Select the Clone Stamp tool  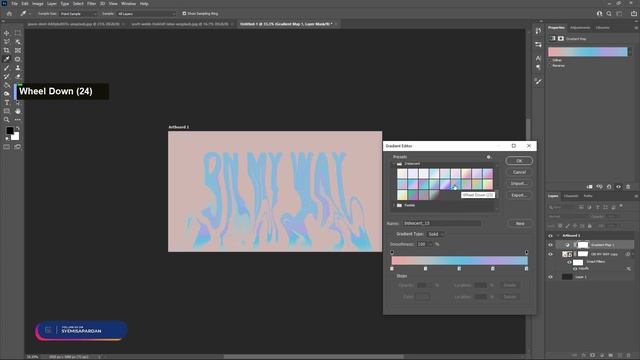point(18,68)
